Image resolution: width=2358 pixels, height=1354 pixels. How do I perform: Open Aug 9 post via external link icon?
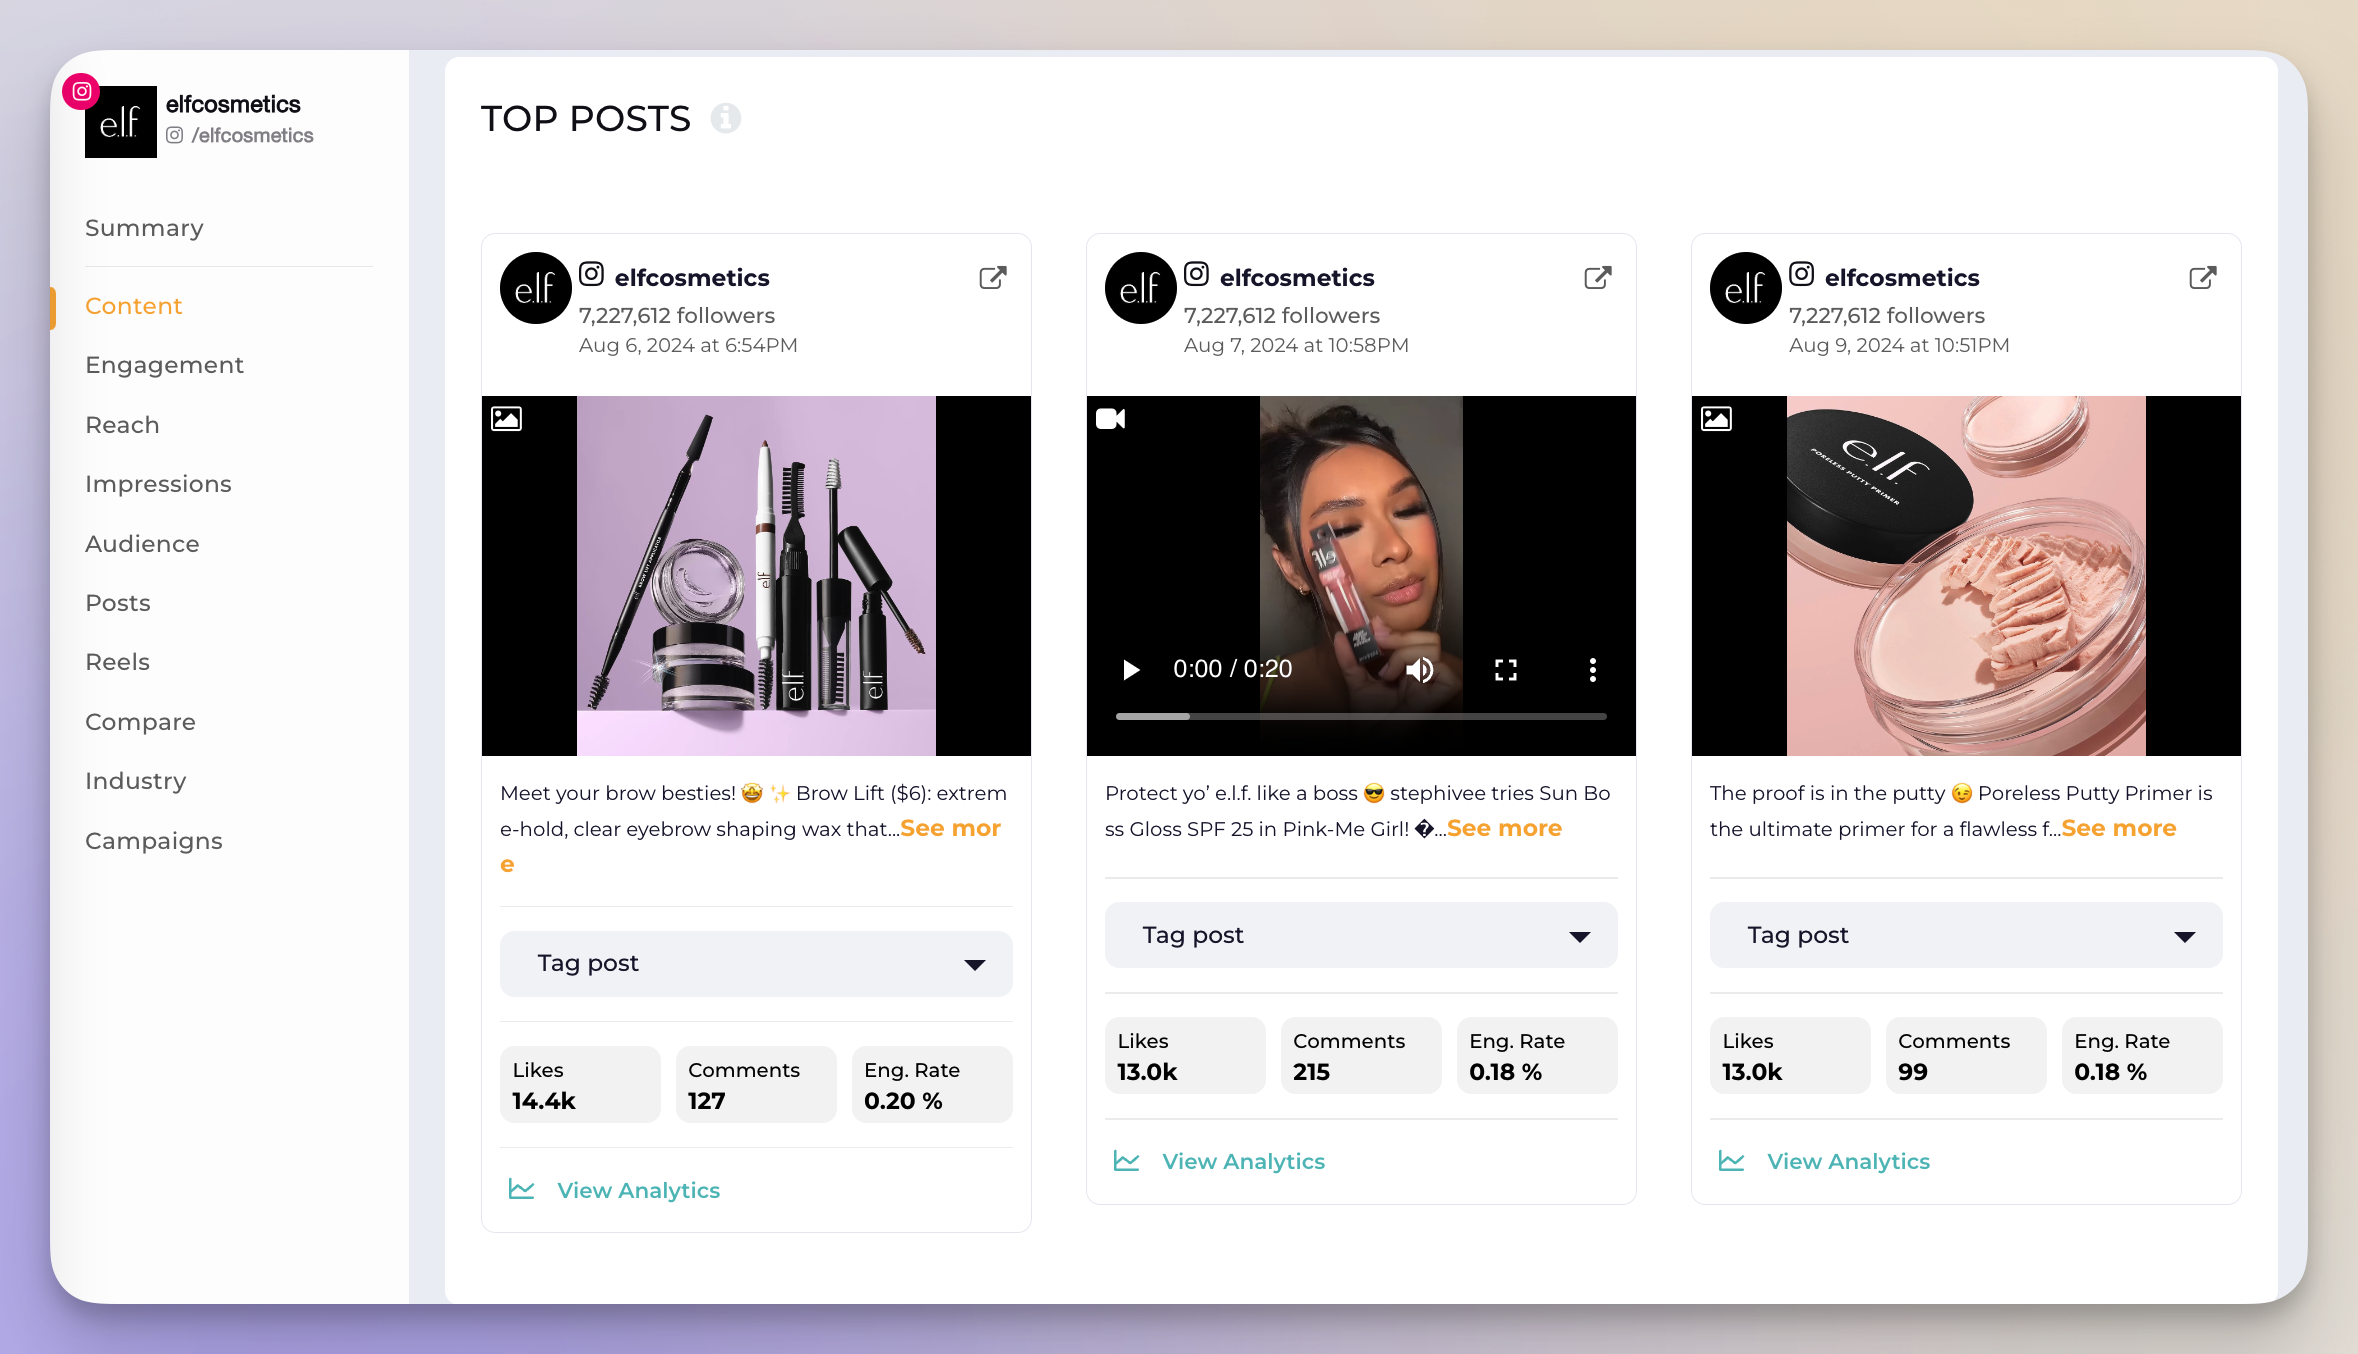[2203, 277]
